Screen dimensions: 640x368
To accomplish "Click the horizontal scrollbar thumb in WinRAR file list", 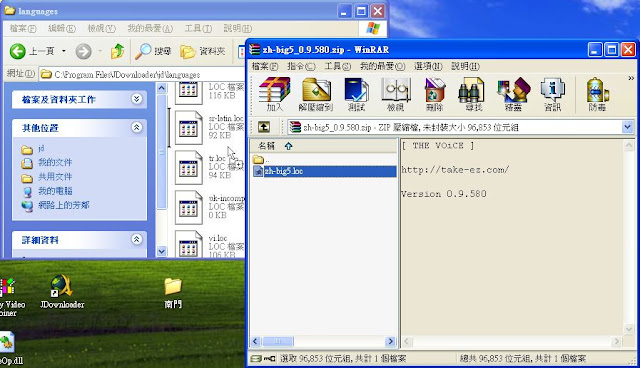I will (x=278, y=341).
